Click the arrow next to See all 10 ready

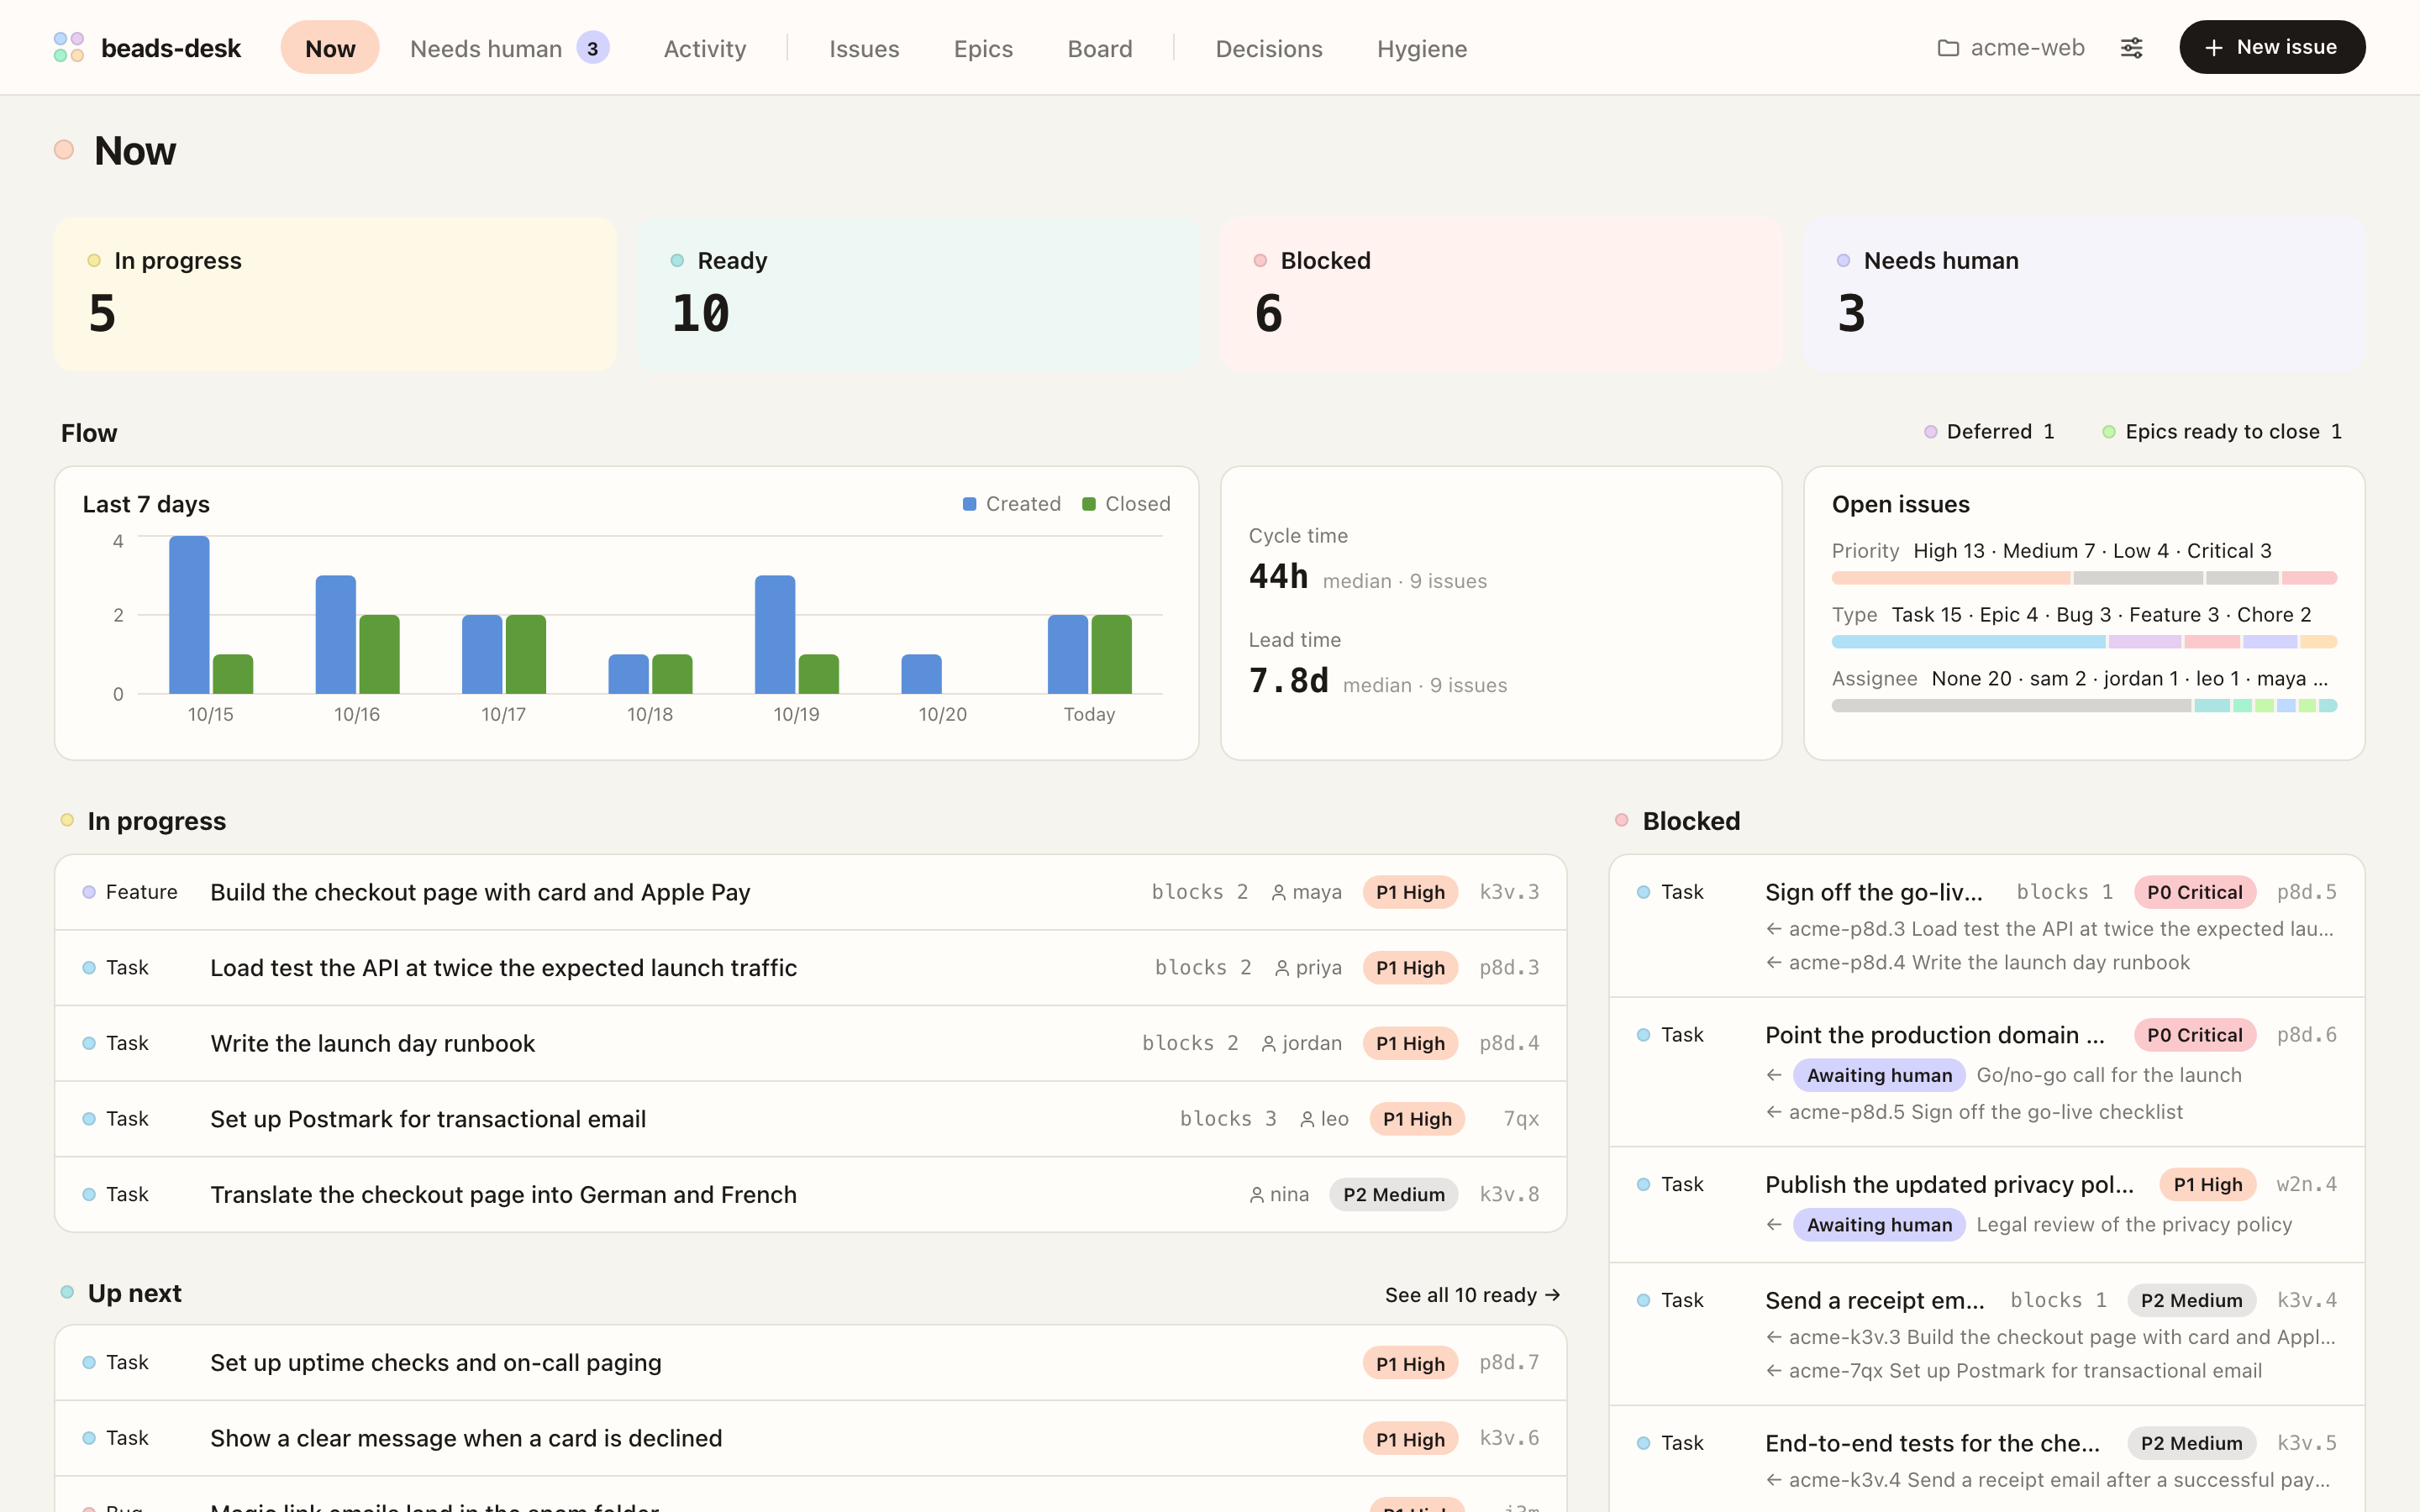click(x=1552, y=1295)
